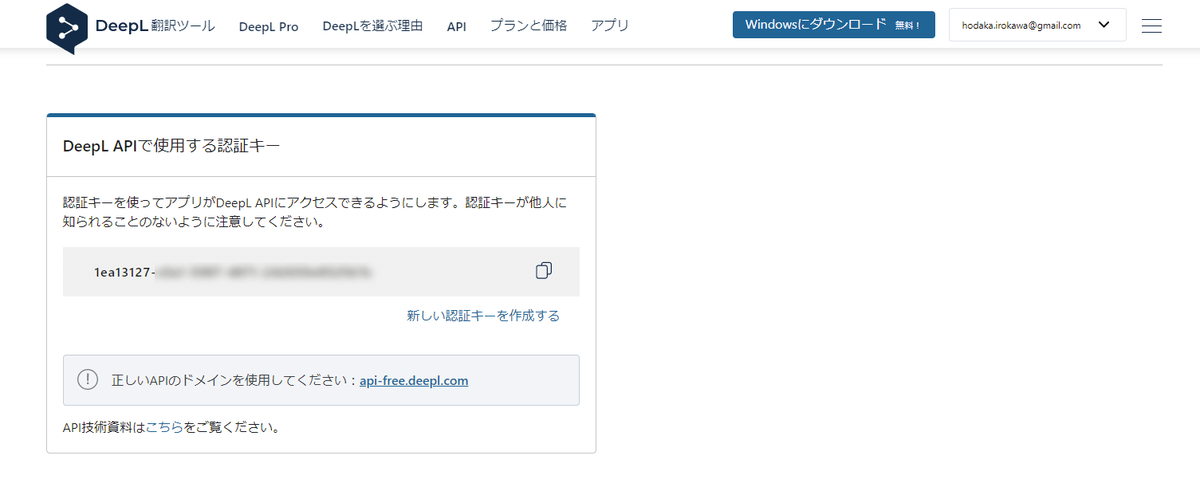Open the hamburger menu icon
This screenshot has height=487, width=1200.
point(1151,26)
